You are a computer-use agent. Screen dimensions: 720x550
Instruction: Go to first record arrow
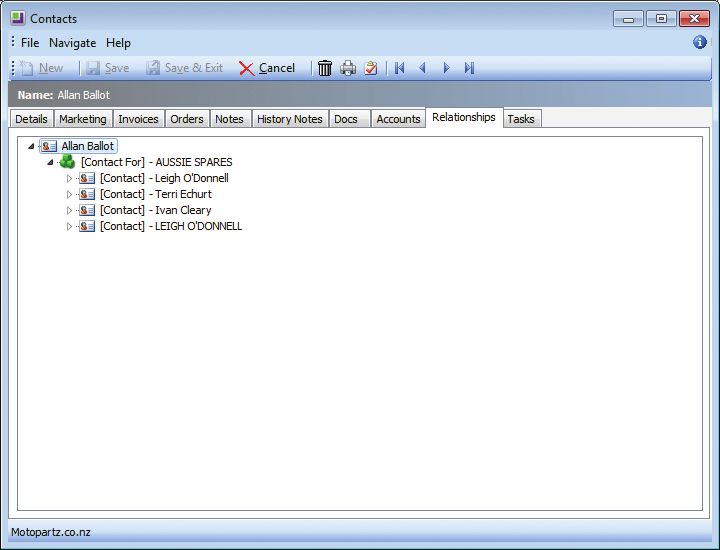click(399, 68)
